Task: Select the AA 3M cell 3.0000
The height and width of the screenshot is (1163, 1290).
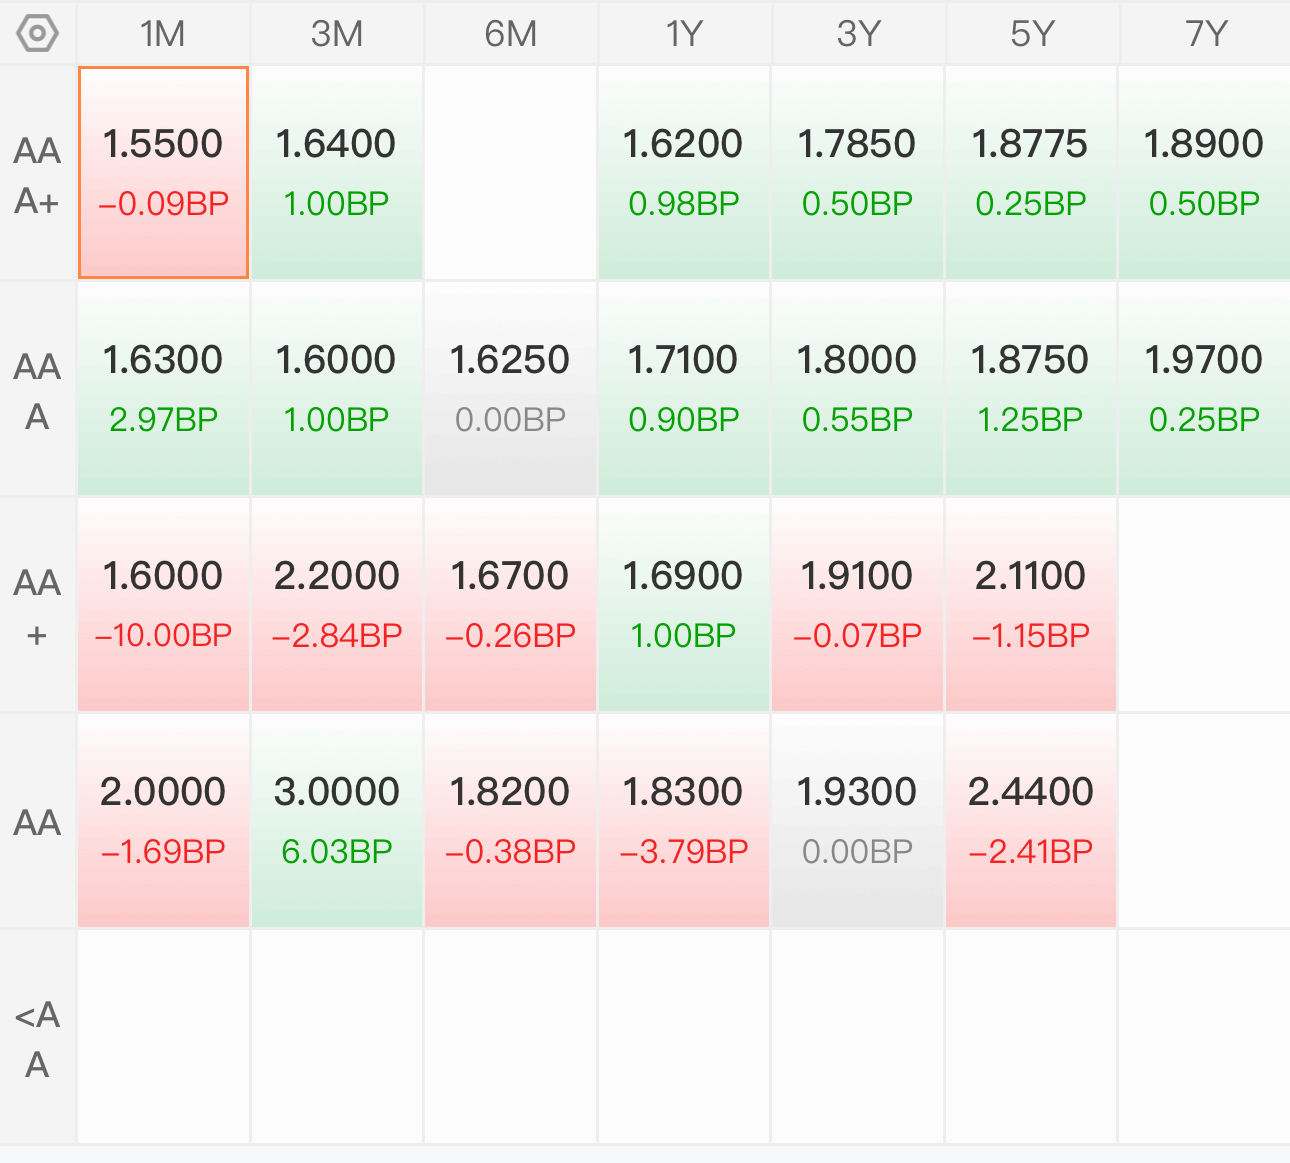Action: (337, 821)
